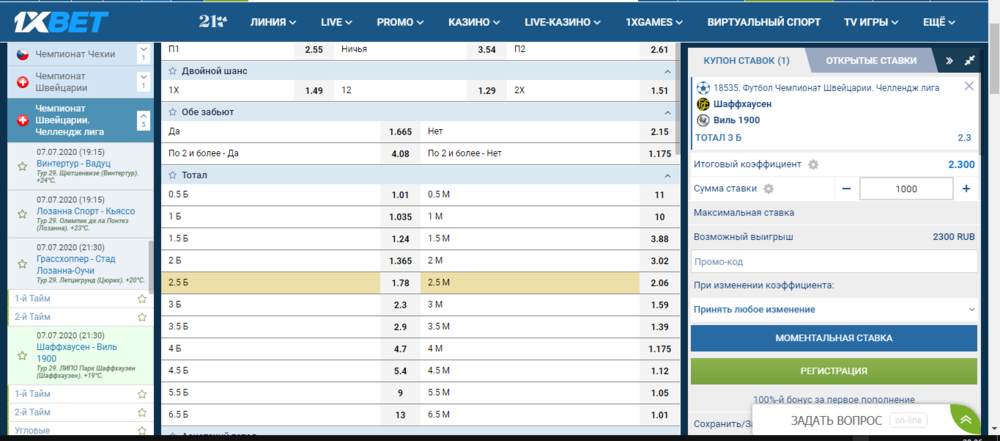The height and width of the screenshot is (441, 1000).
Task: Click the МОМЕНТАЛЬНАЯ СТАВКА button
Action: [x=834, y=338]
